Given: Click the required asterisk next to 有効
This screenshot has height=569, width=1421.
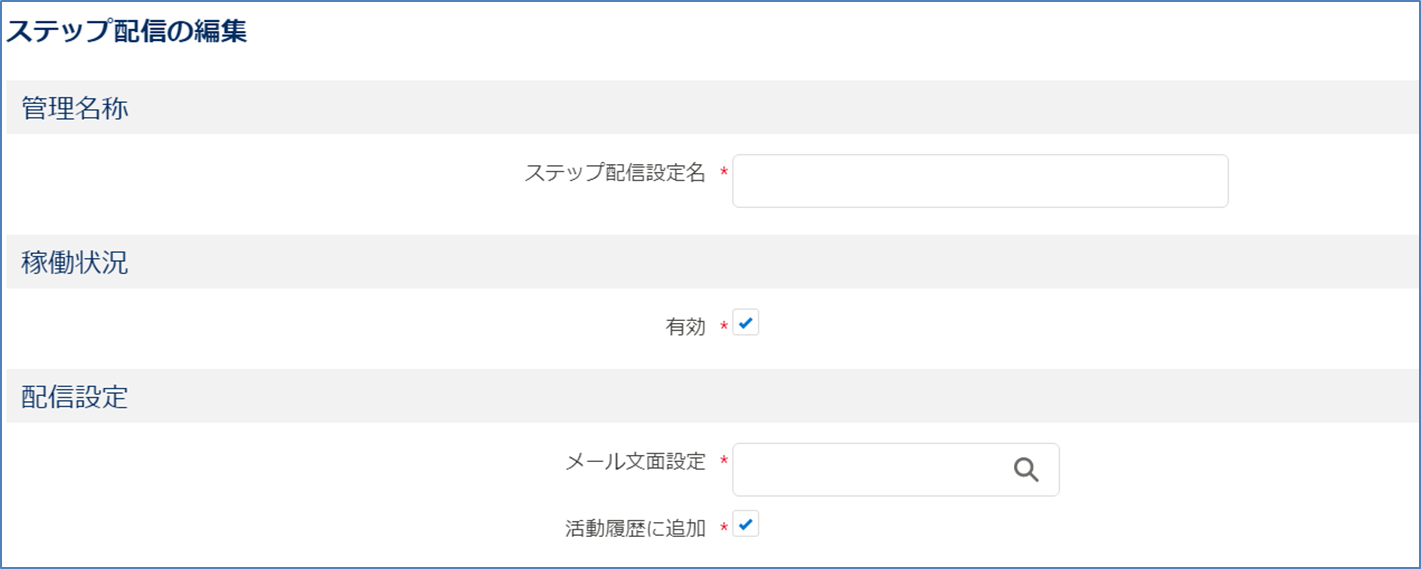Looking at the screenshot, I should point(723,327).
